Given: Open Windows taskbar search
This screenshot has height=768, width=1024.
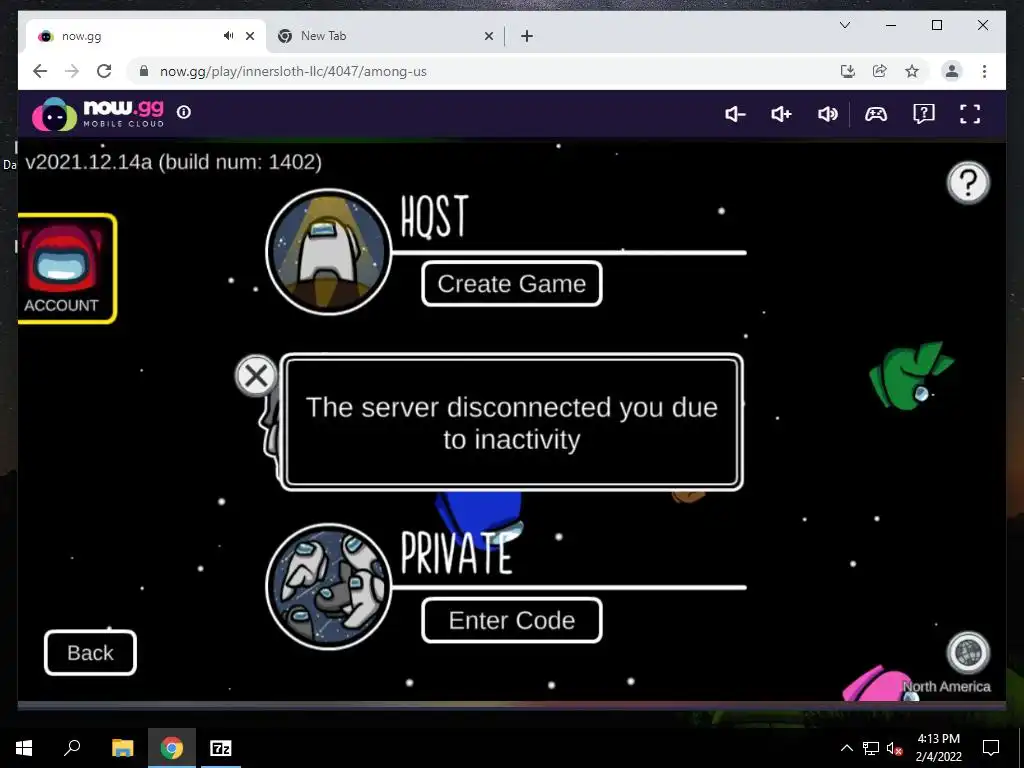Looking at the screenshot, I should pos(72,748).
